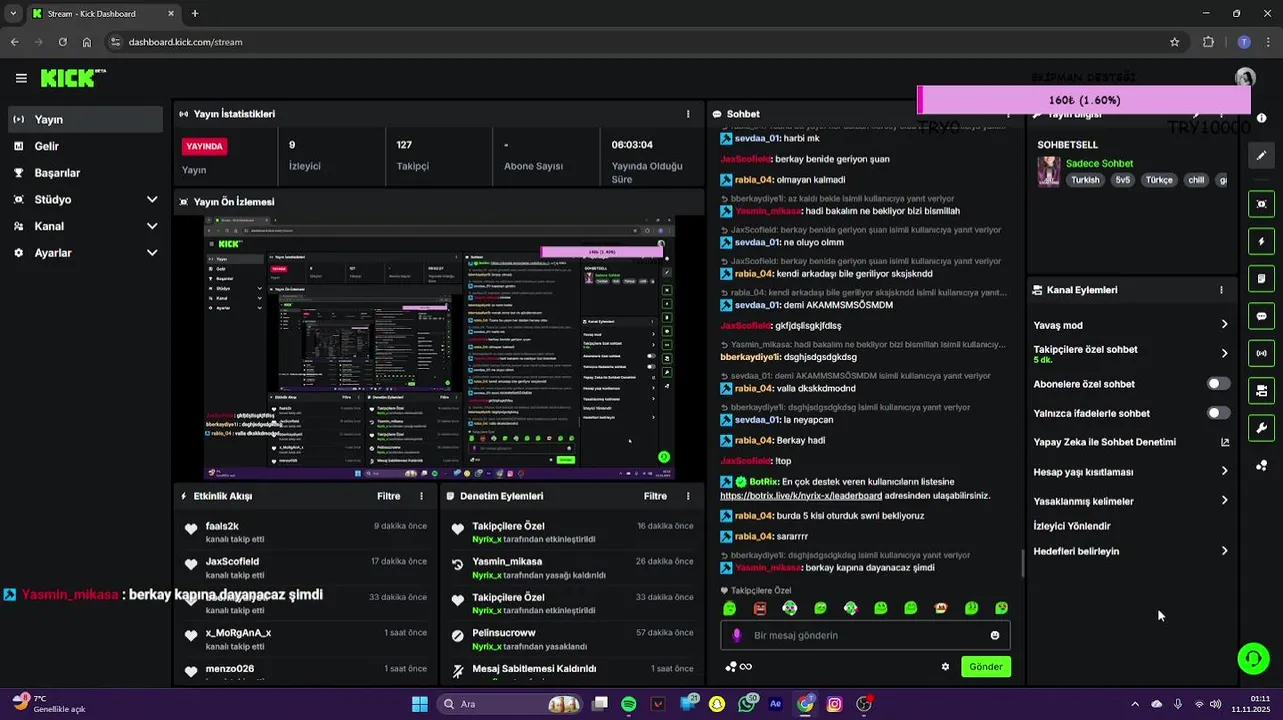The height and width of the screenshot is (720, 1283).
Task: Launch After Effects from the taskbar
Action: [x=776, y=704]
